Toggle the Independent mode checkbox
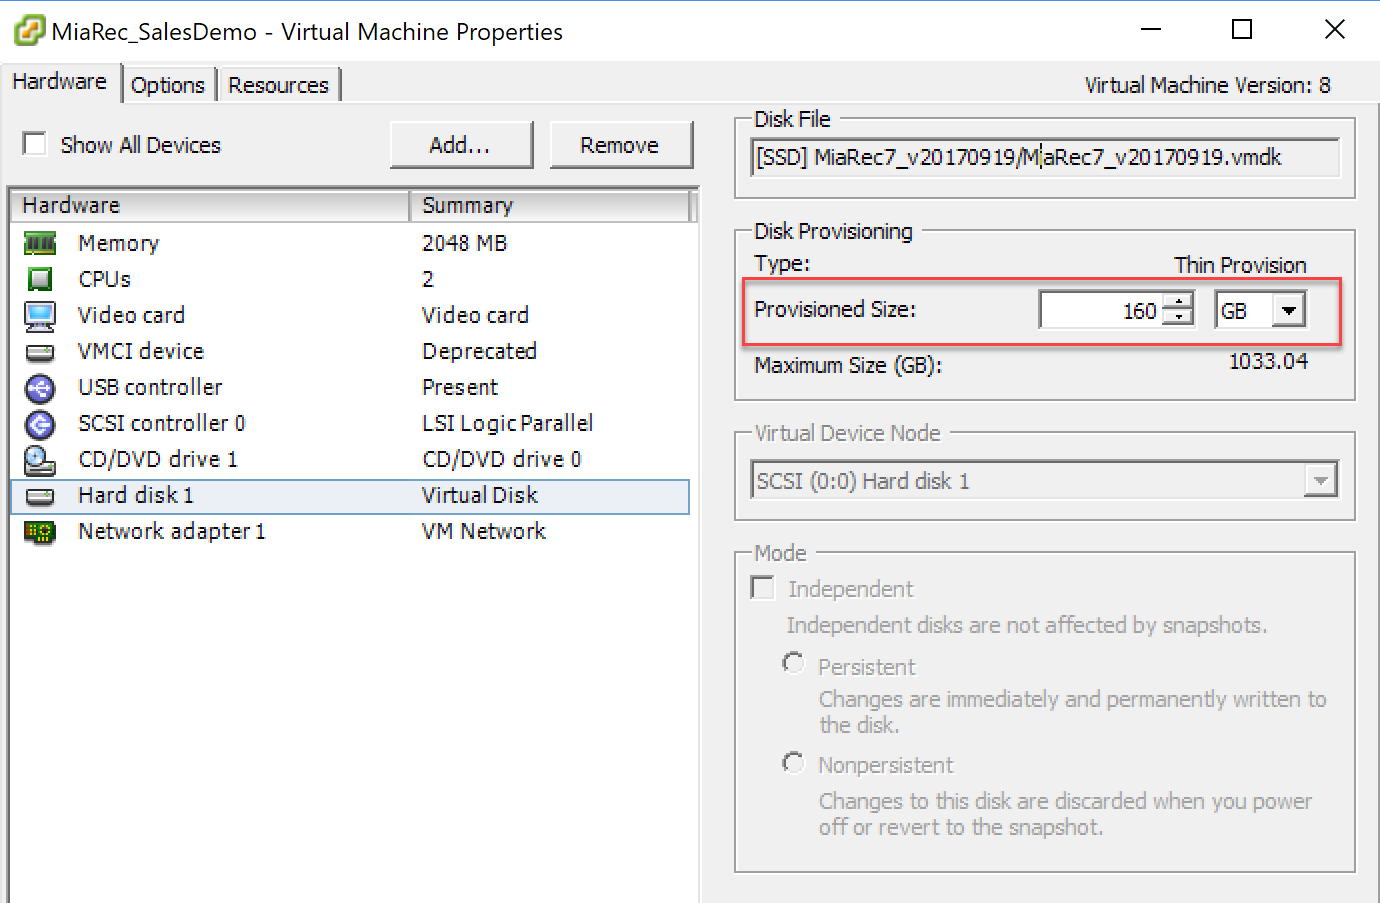 pyautogui.click(x=763, y=588)
